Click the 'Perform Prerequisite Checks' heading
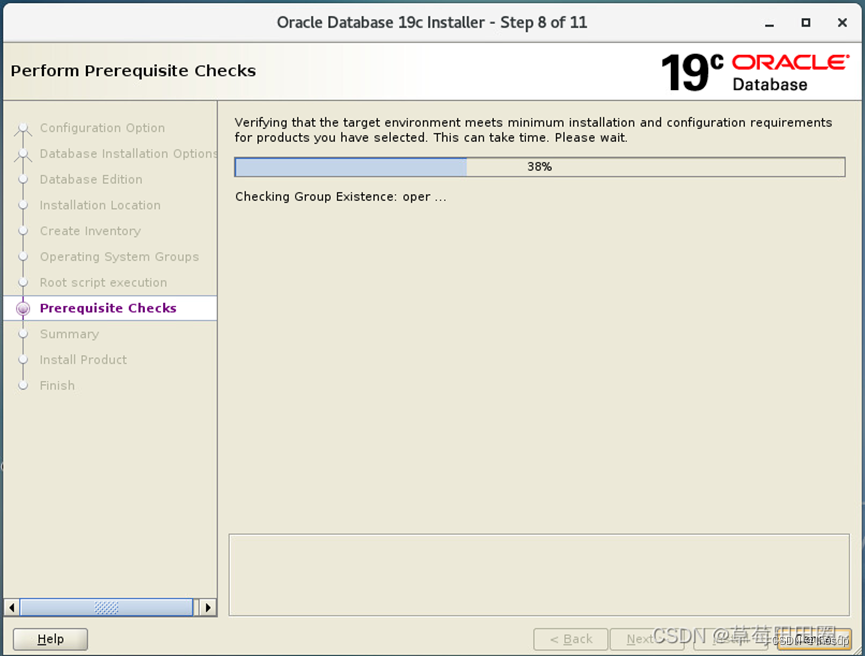Screen dimensions: 865x656 click(x=134, y=71)
